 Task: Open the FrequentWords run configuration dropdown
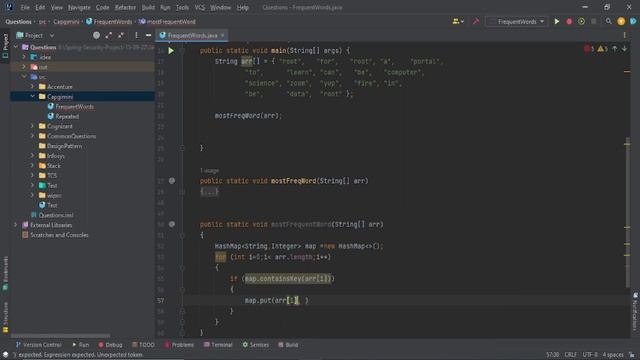tap(517, 21)
